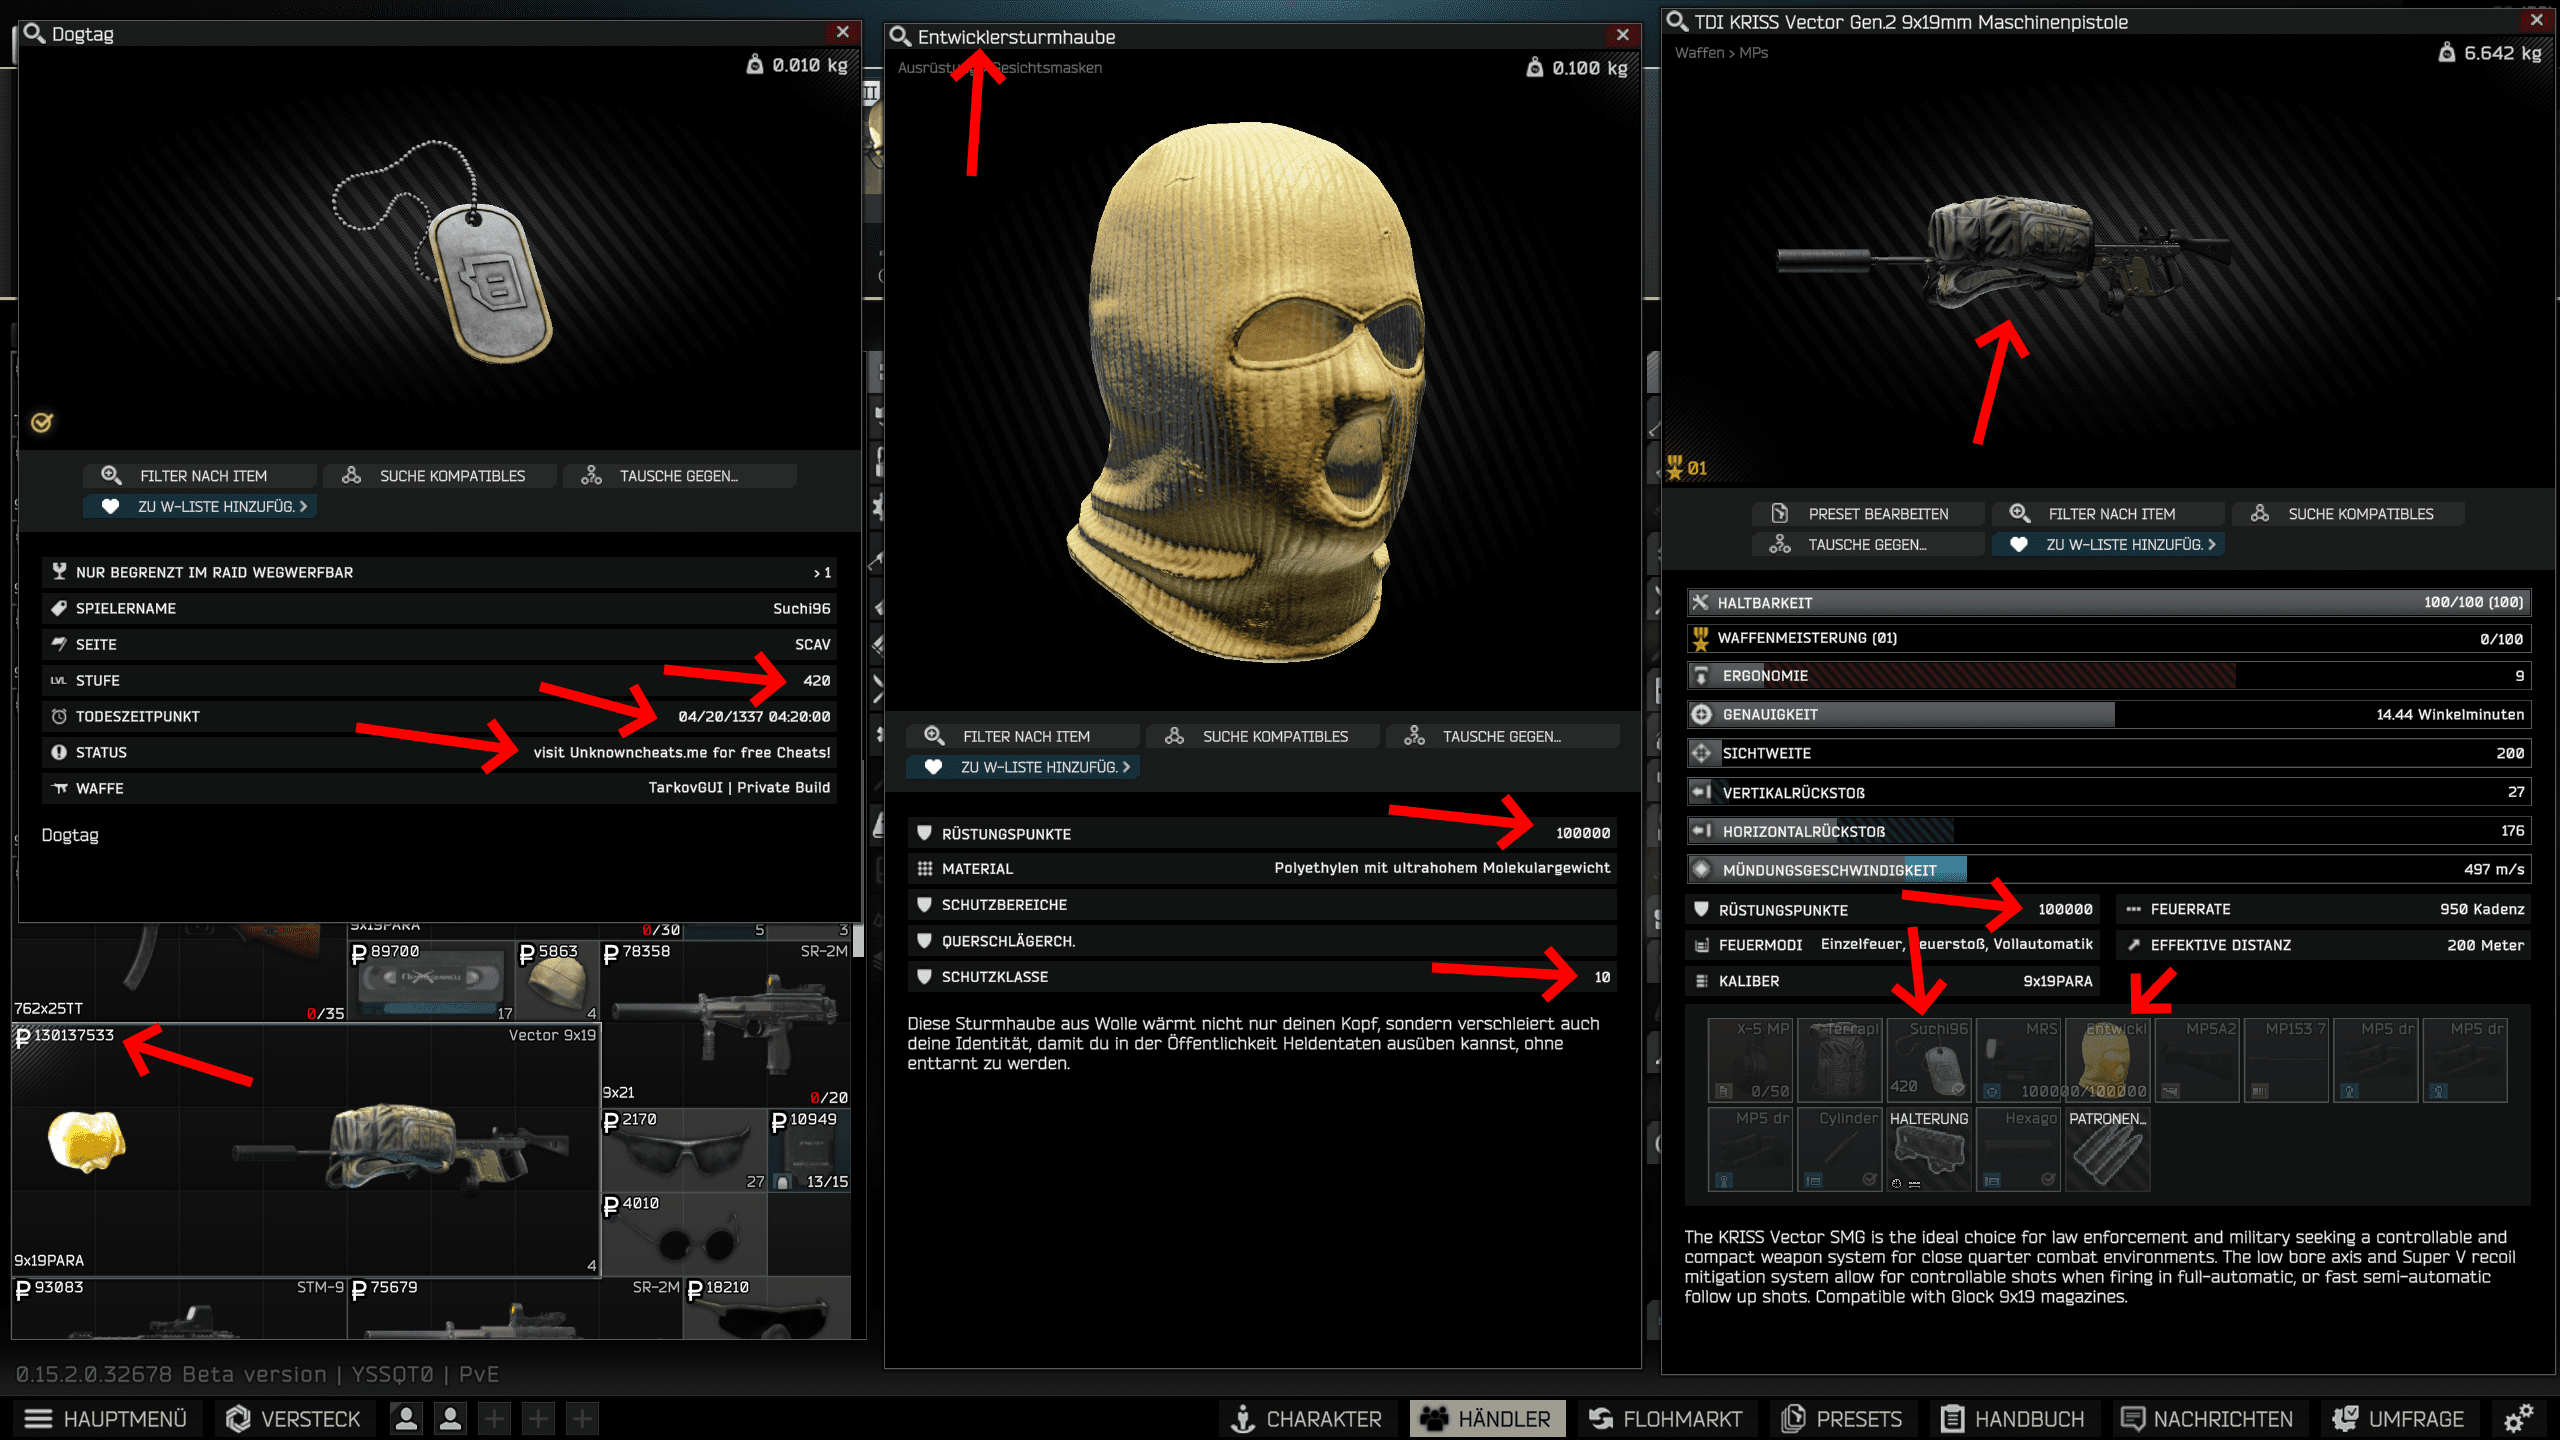The height and width of the screenshot is (1440, 2560).
Task: Select the Patronen mod slot
Action: click(2108, 1149)
